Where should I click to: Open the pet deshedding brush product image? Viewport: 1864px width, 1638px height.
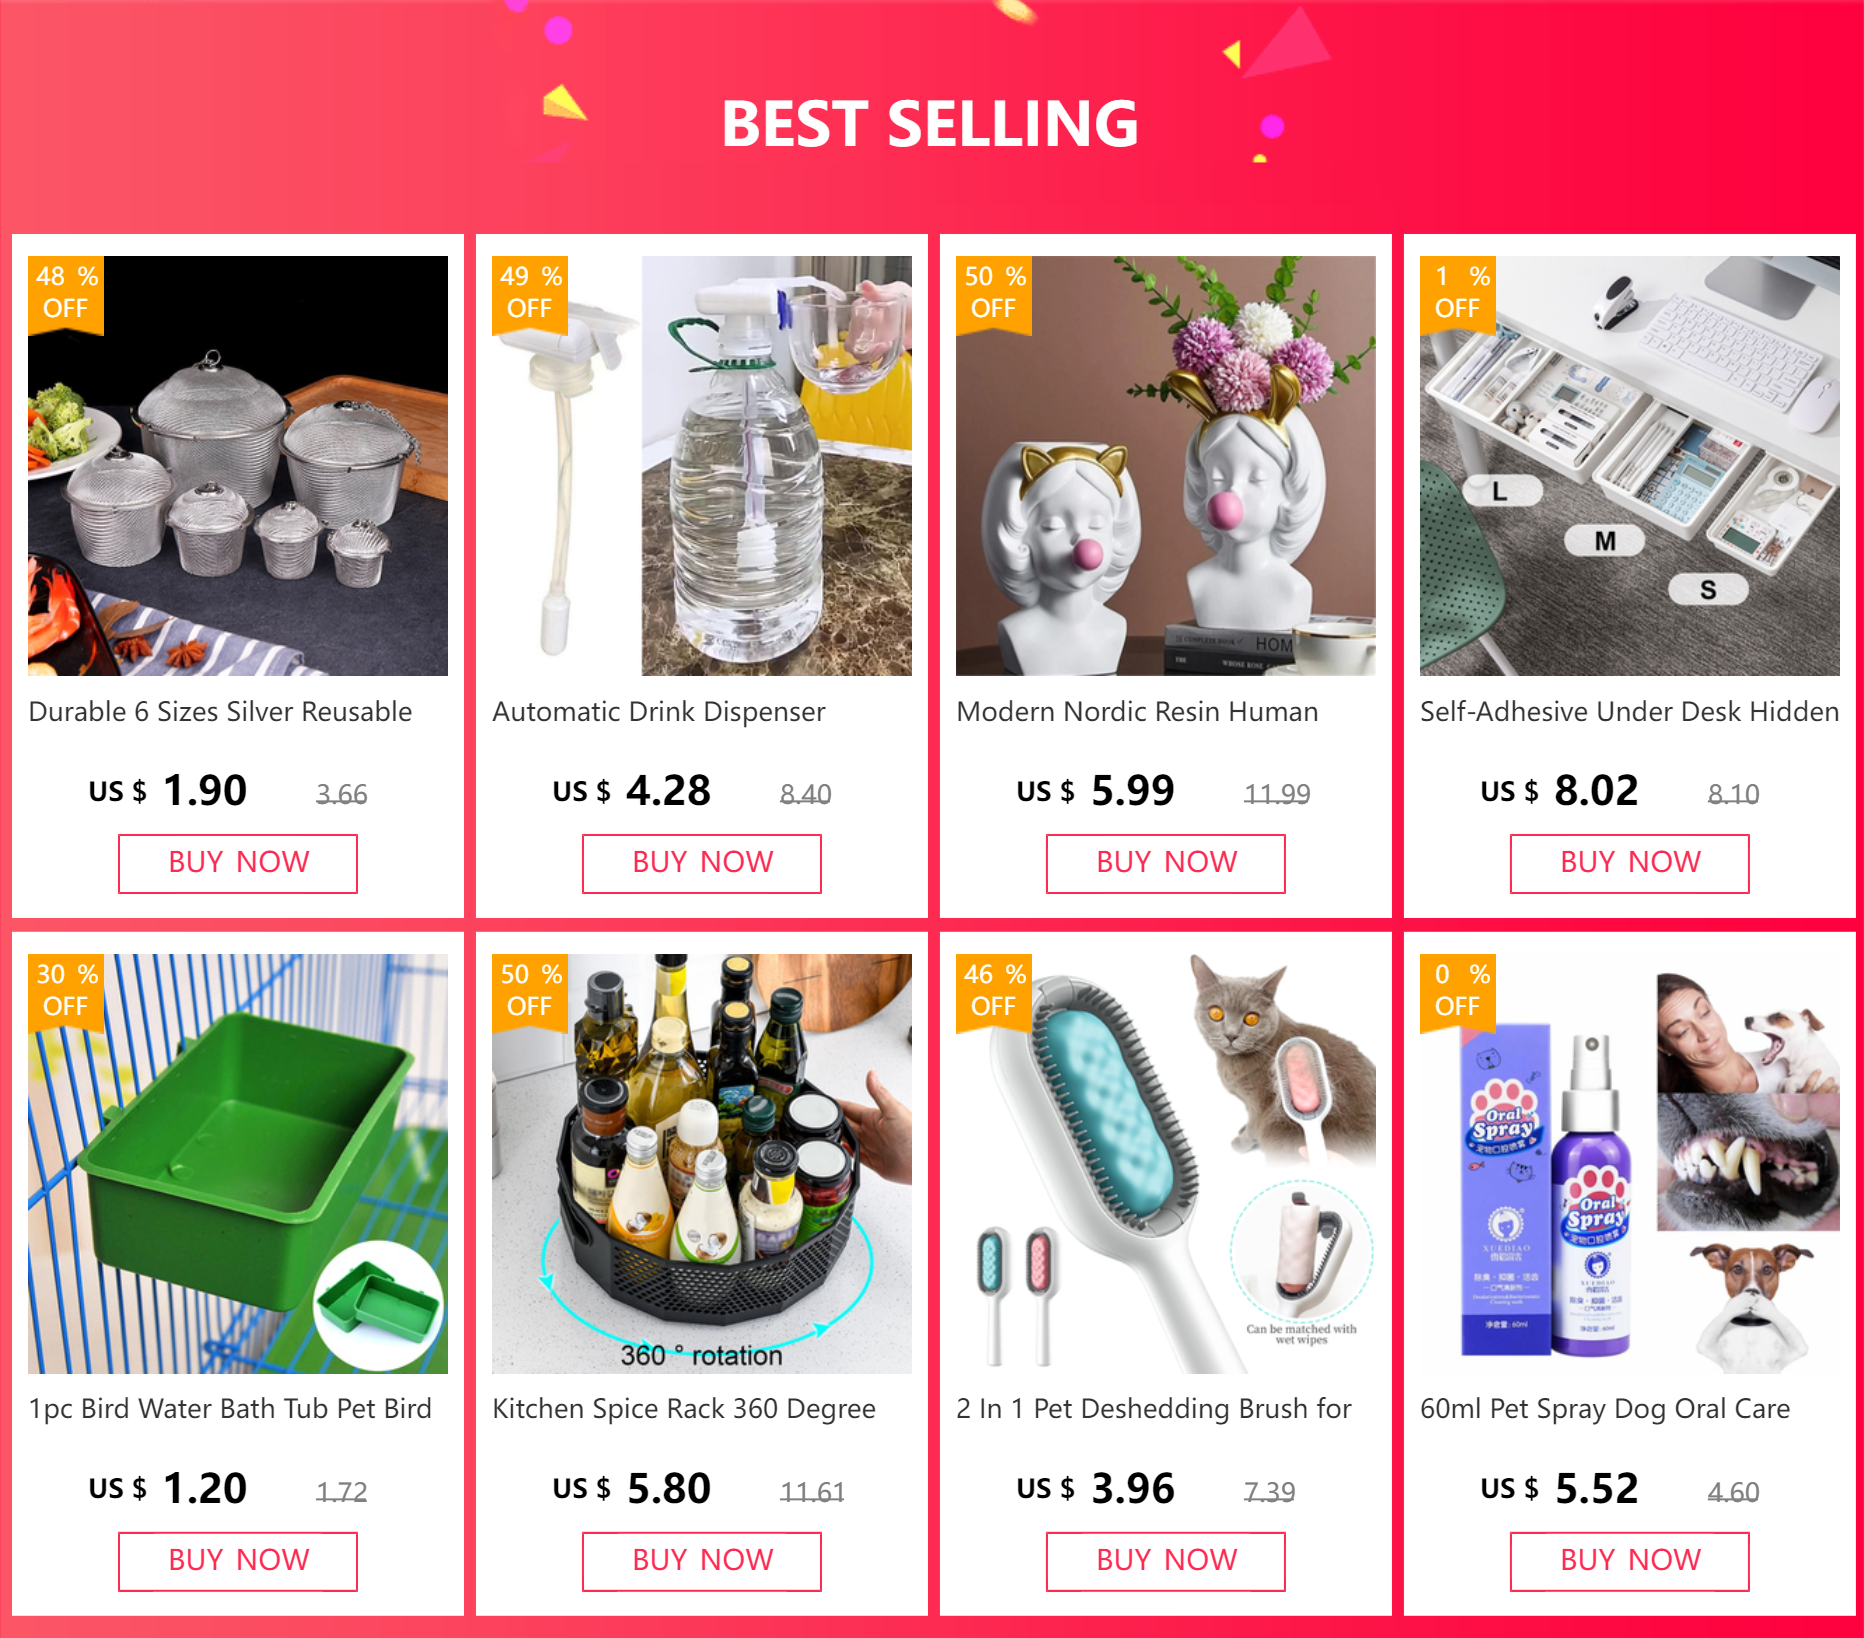click(1166, 1164)
